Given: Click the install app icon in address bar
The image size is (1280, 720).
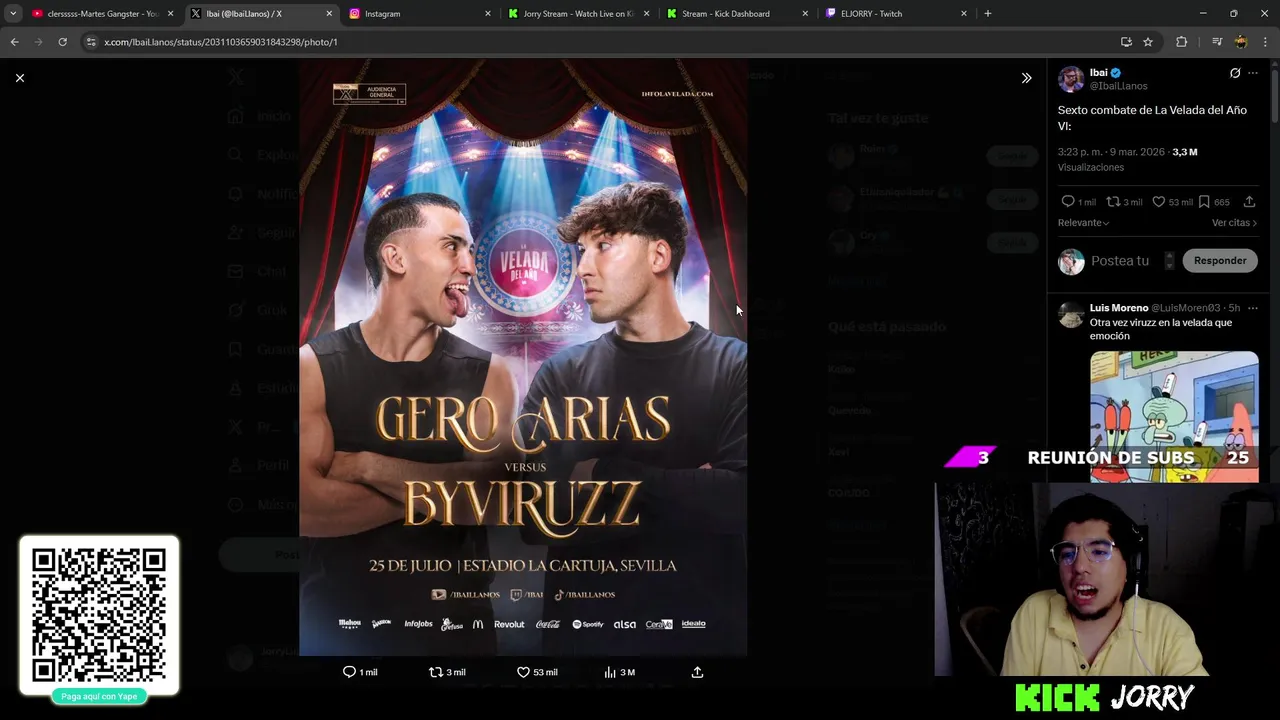Looking at the screenshot, I should coord(1126,42).
